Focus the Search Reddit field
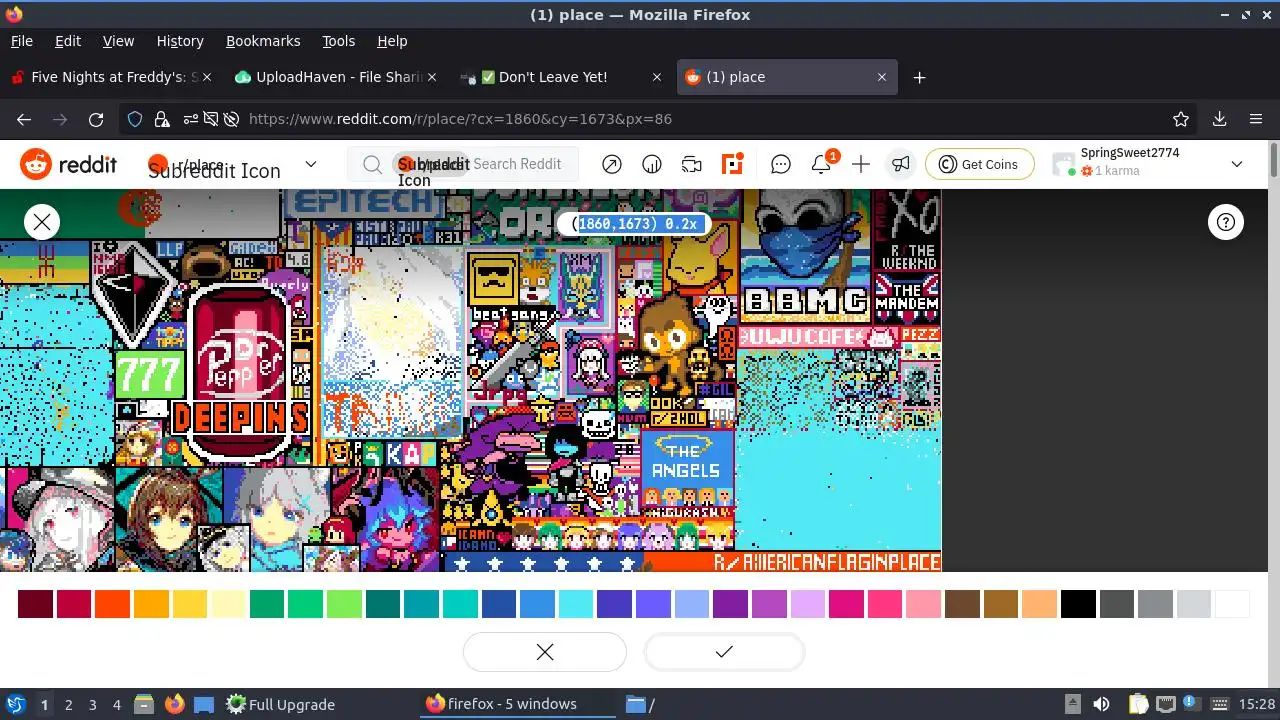This screenshot has width=1280, height=720. click(x=463, y=164)
